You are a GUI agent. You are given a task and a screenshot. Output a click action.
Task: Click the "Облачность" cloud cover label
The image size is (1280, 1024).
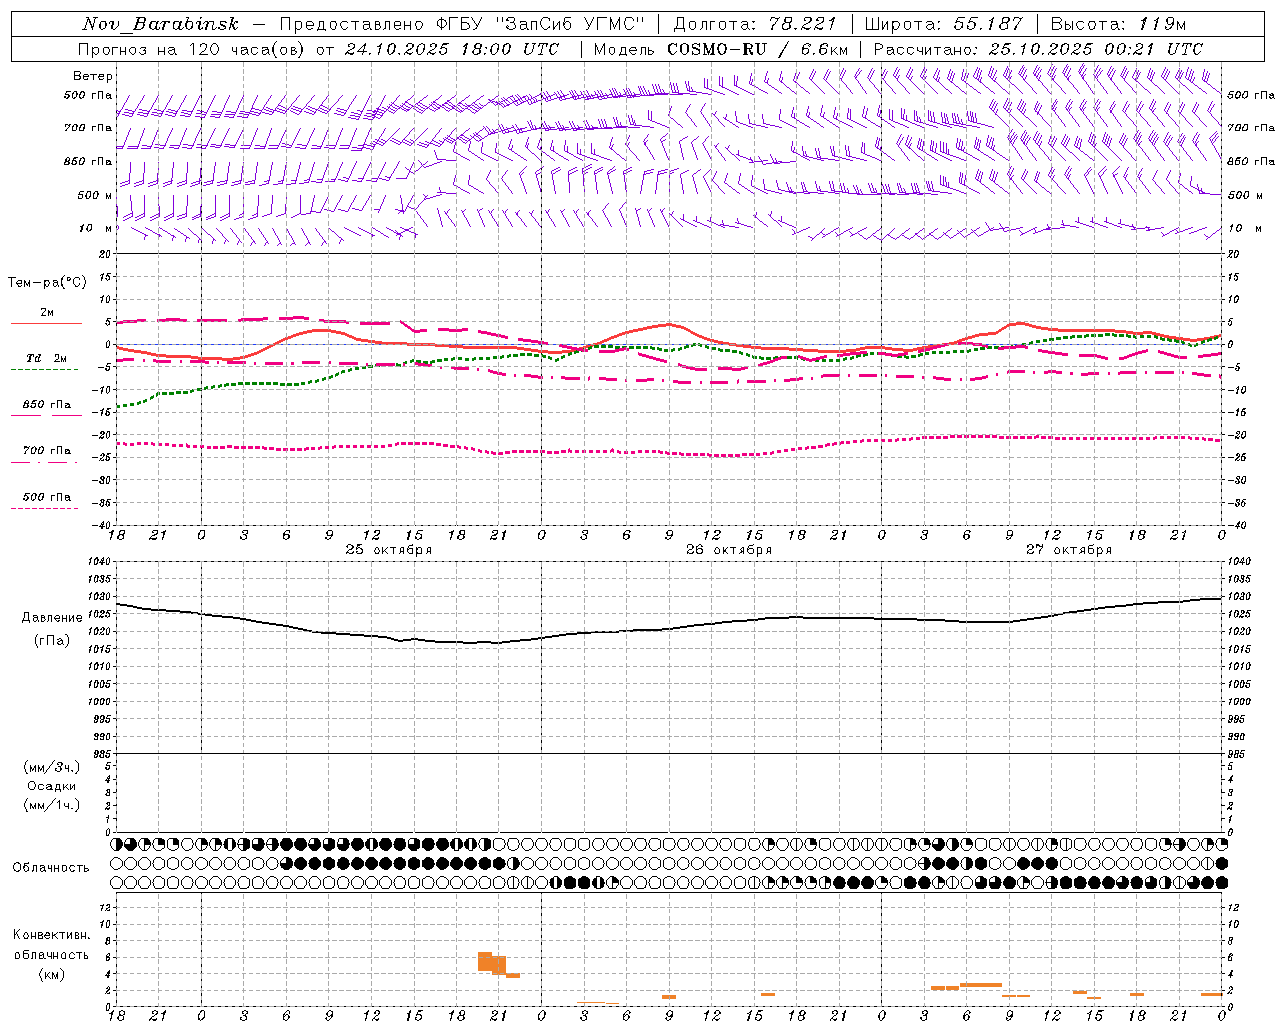(x=51, y=868)
